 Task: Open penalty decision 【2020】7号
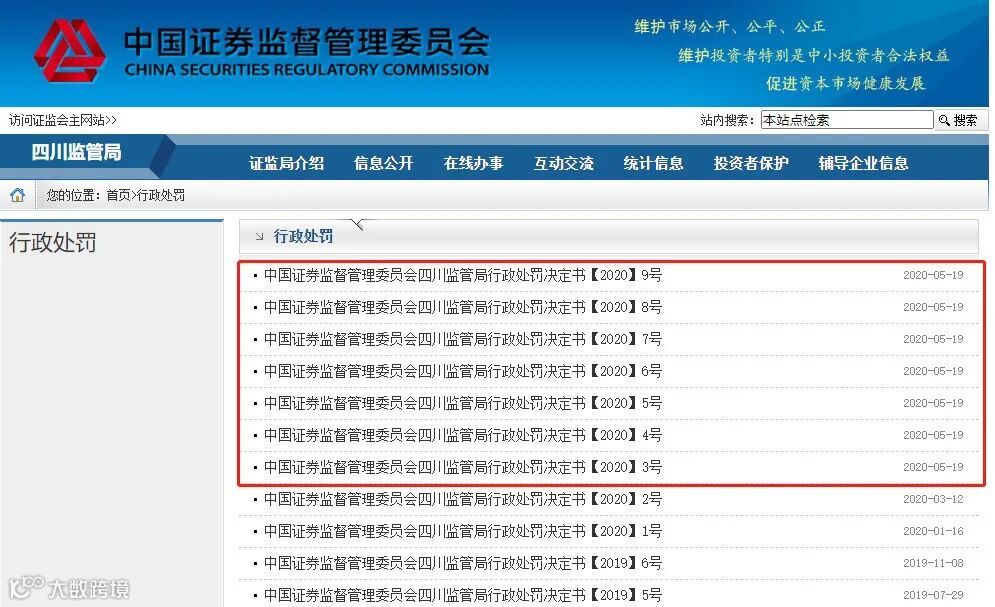point(463,339)
